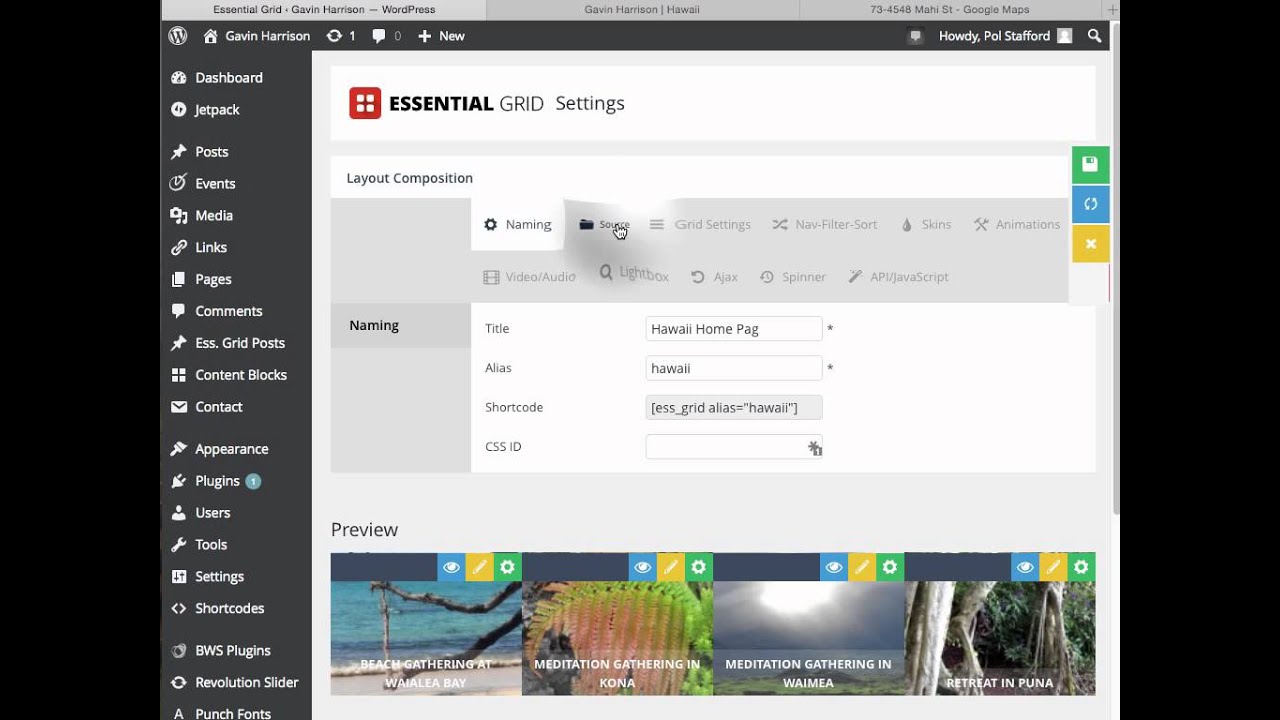Image resolution: width=1280 pixels, height=720 pixels.
Task: Click pencil edit icon on Retreat in Puna item
Action: pyautogui.click(x=1053, y=567)
